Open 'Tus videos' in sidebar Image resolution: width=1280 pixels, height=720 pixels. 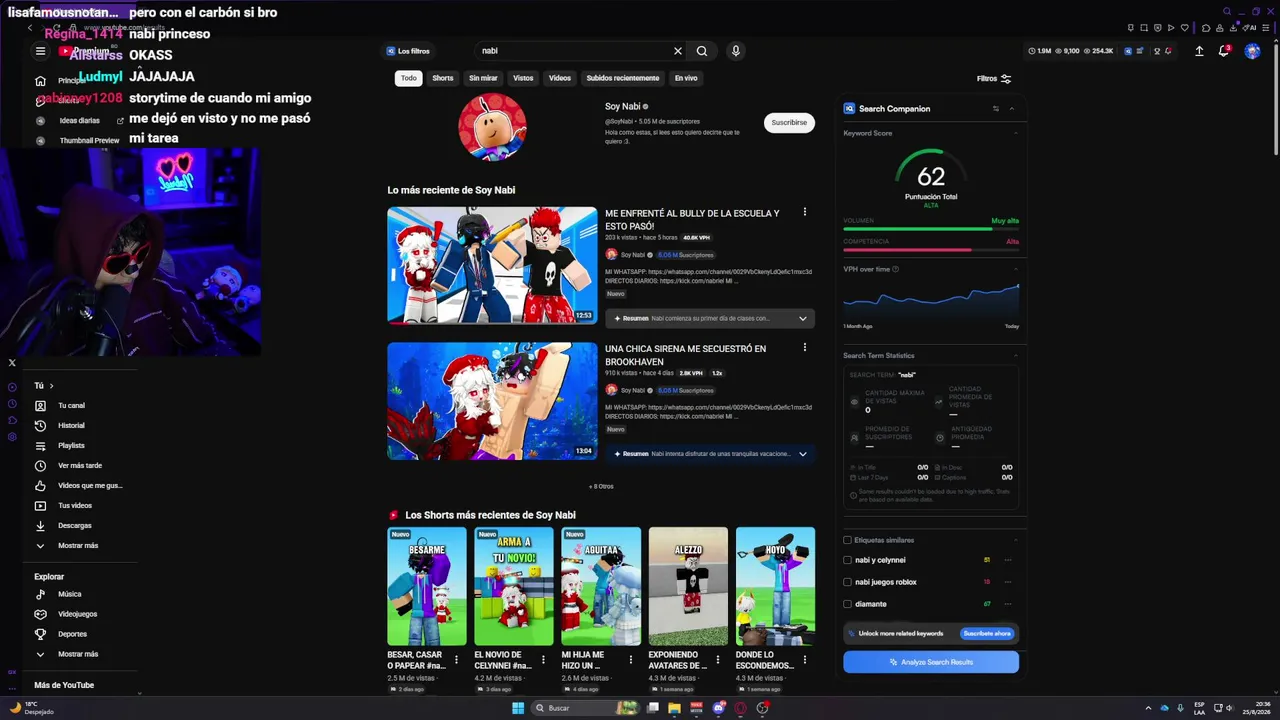76,506
